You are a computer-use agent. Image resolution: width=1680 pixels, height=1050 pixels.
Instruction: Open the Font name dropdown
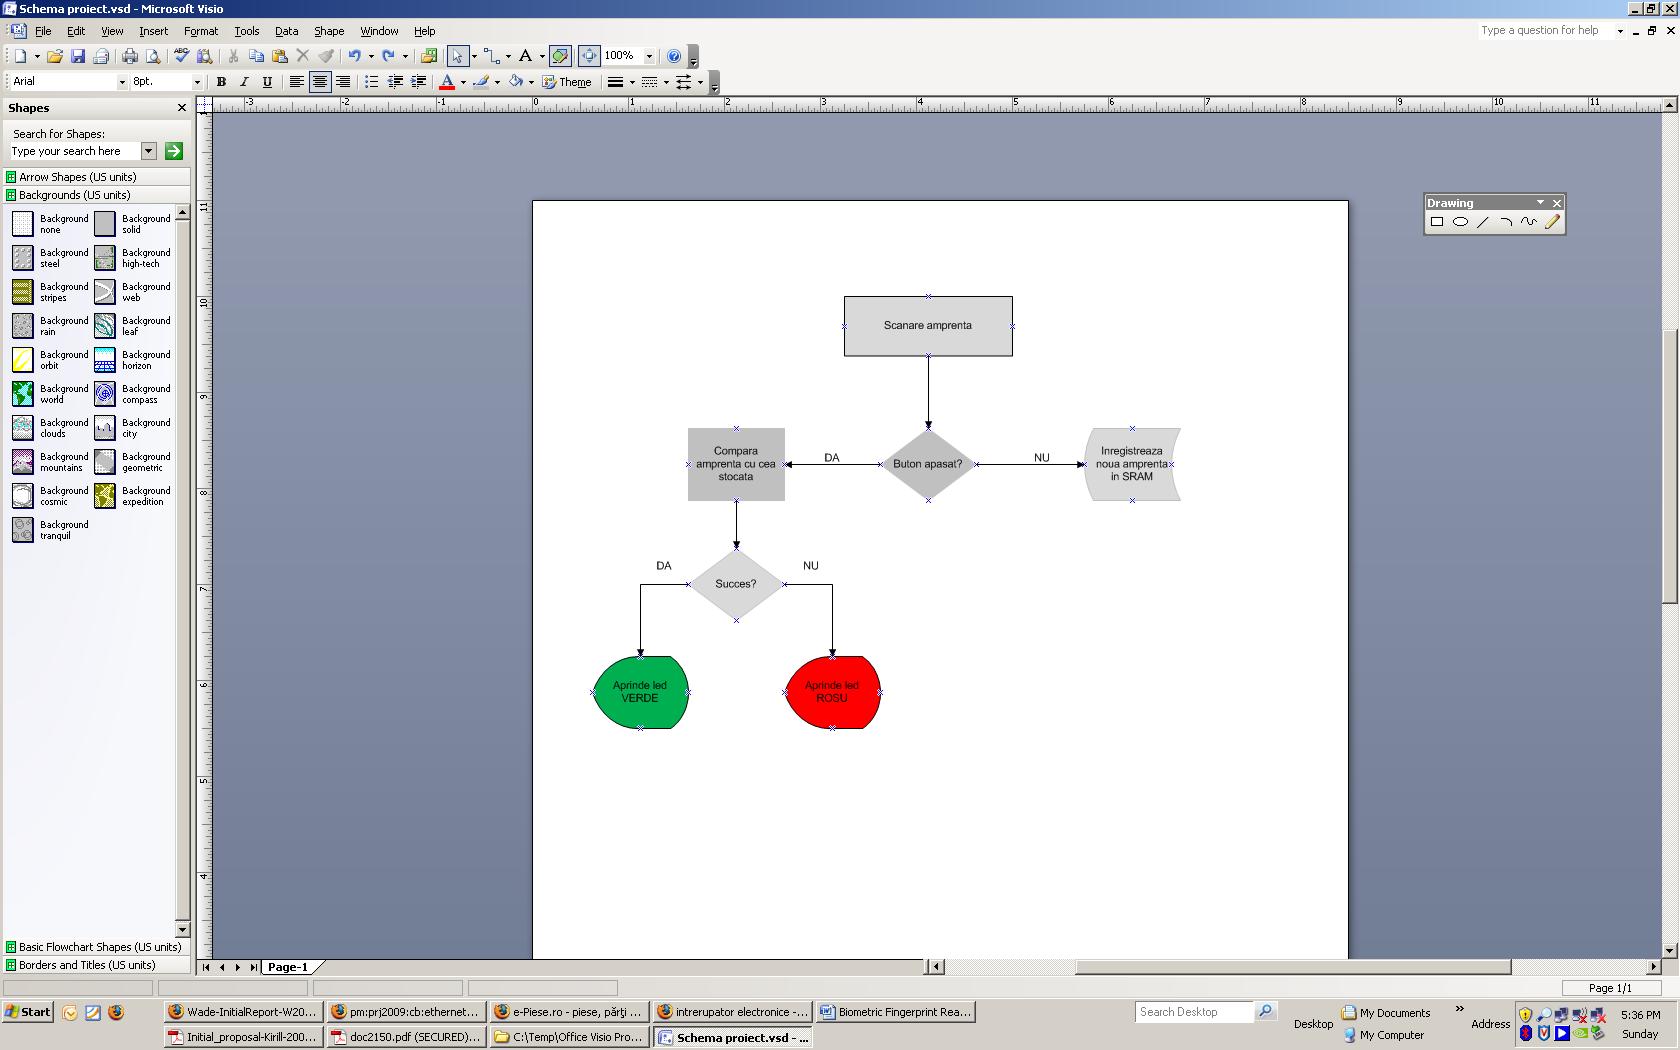coord(122,81)
